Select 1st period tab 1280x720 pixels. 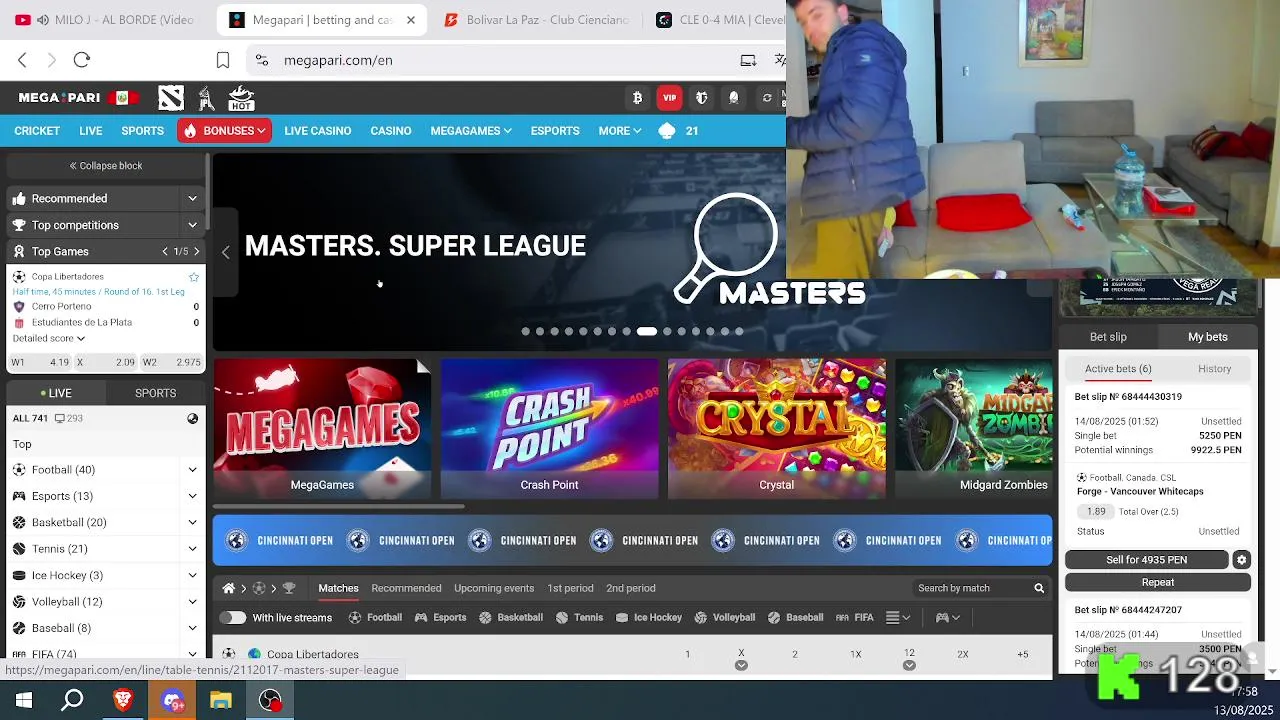point(570,588)
